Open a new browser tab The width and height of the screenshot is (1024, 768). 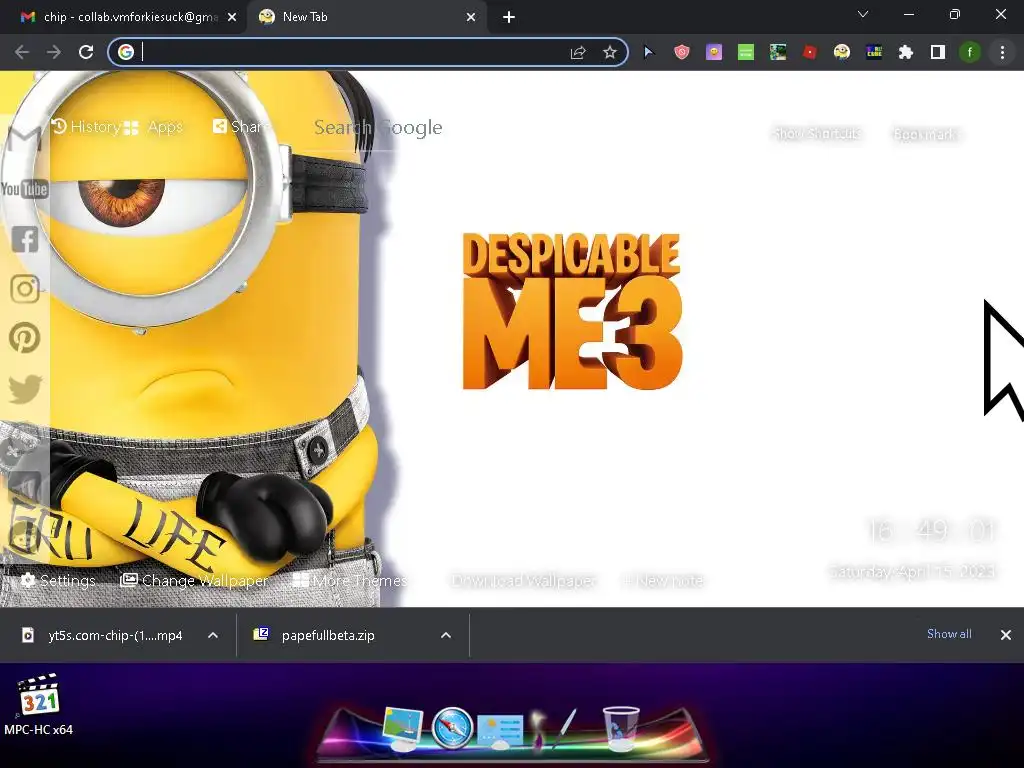coord(509,18)
